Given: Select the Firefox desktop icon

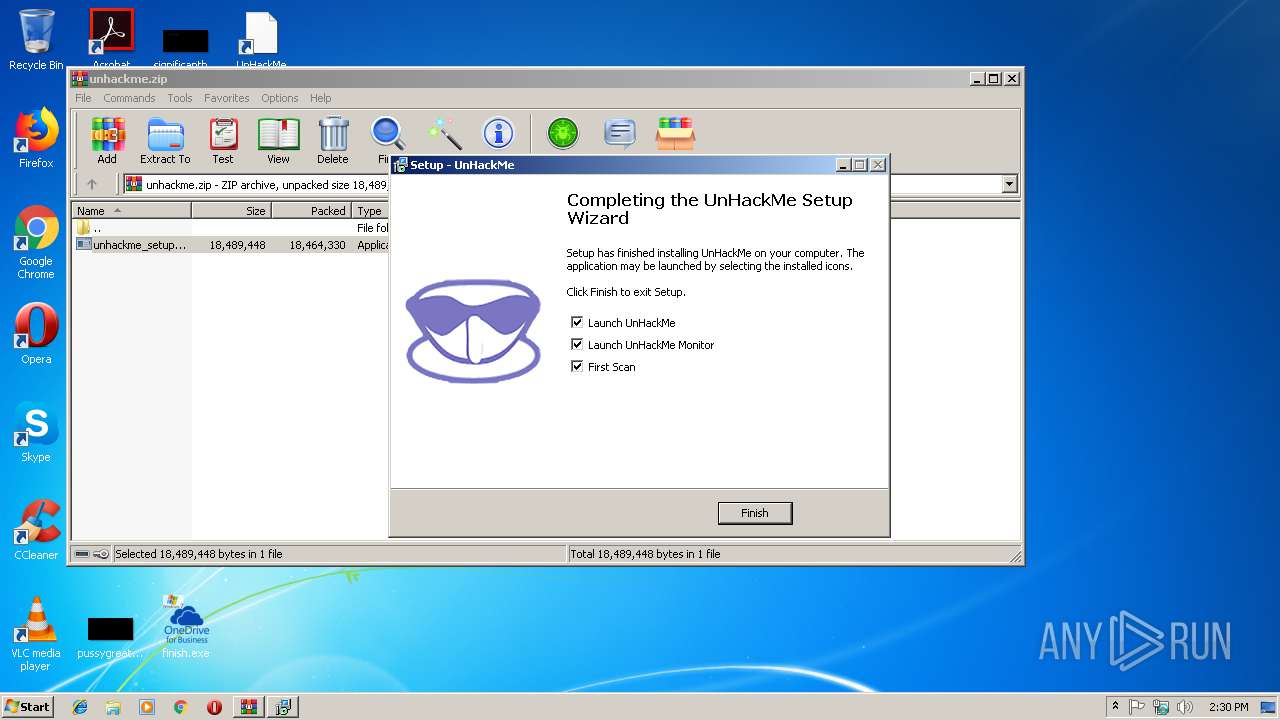Looking at the screenshot, I should pos(36,138).
